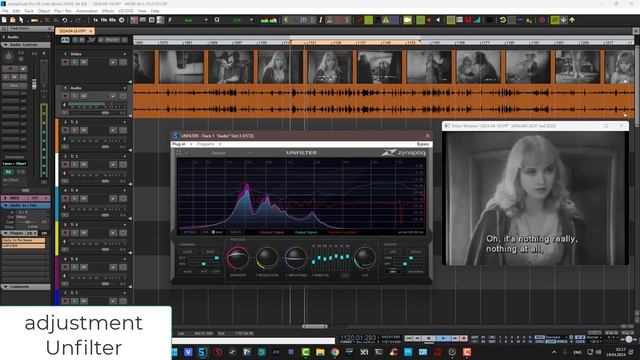
Task: Click the f-Resolution knob in Unfilter
Action: click(x=267, y=258)
